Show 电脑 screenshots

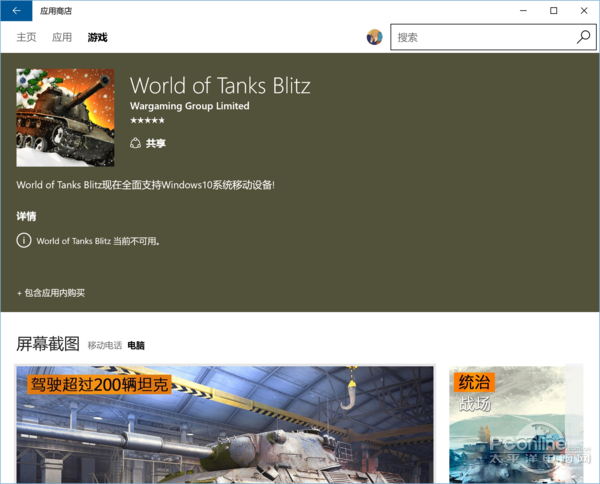tap(136, 345)
